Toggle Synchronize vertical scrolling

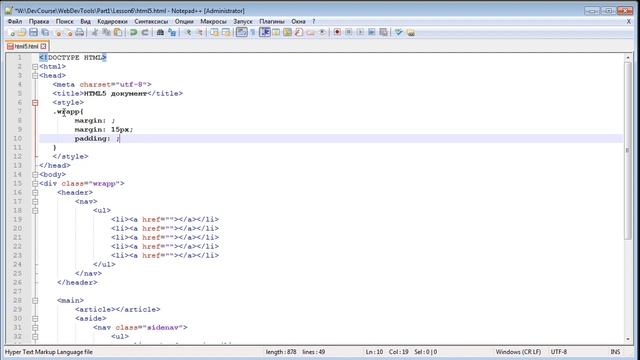click(x=214, y=32)
